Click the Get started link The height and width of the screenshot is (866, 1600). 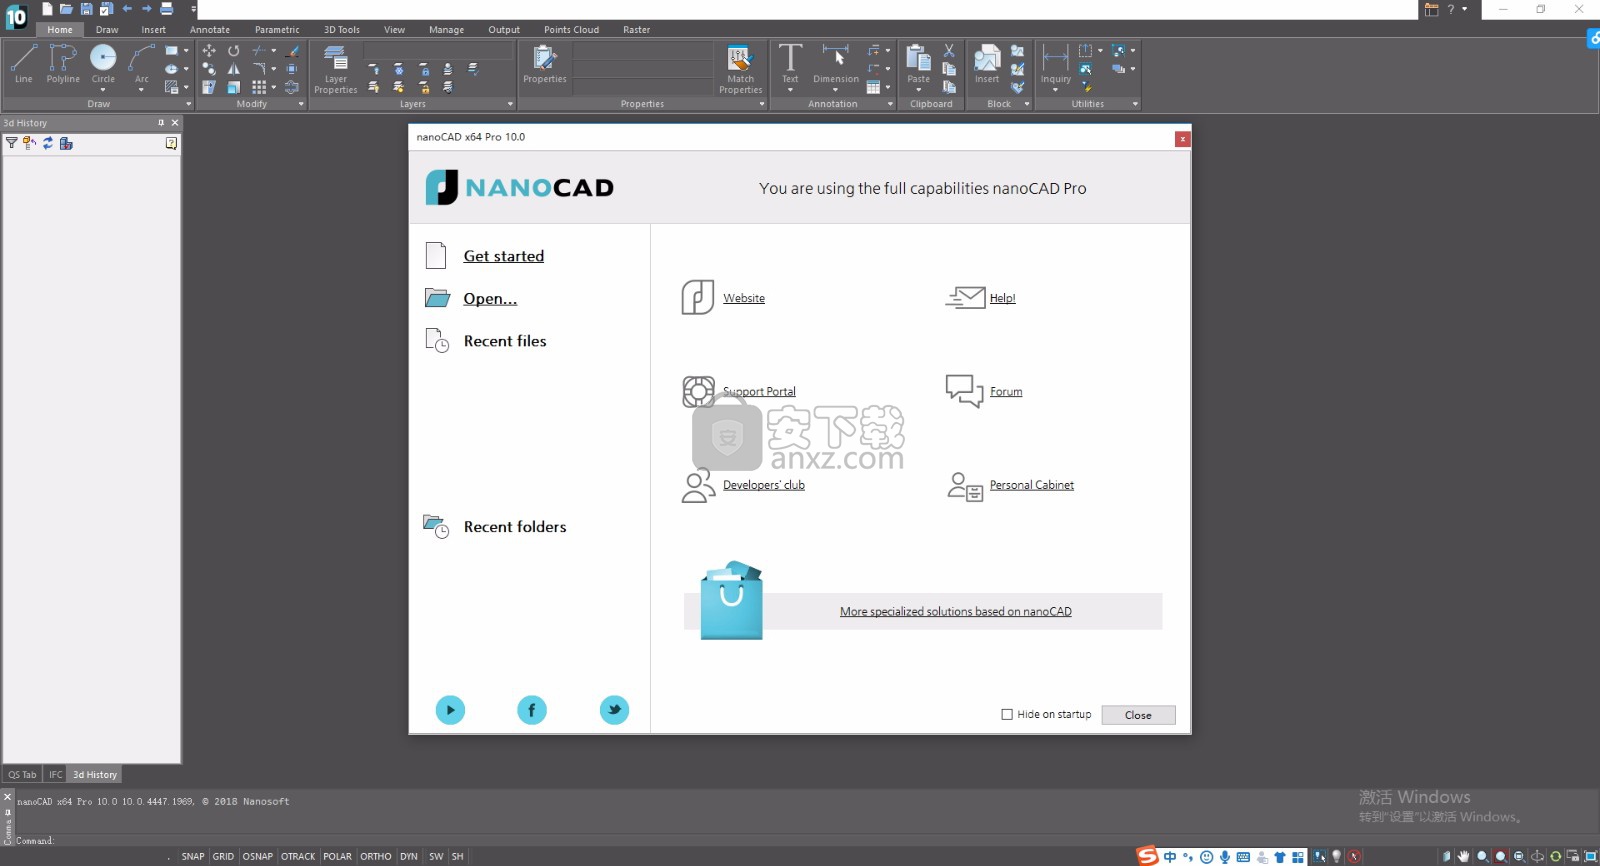(504, 256)
